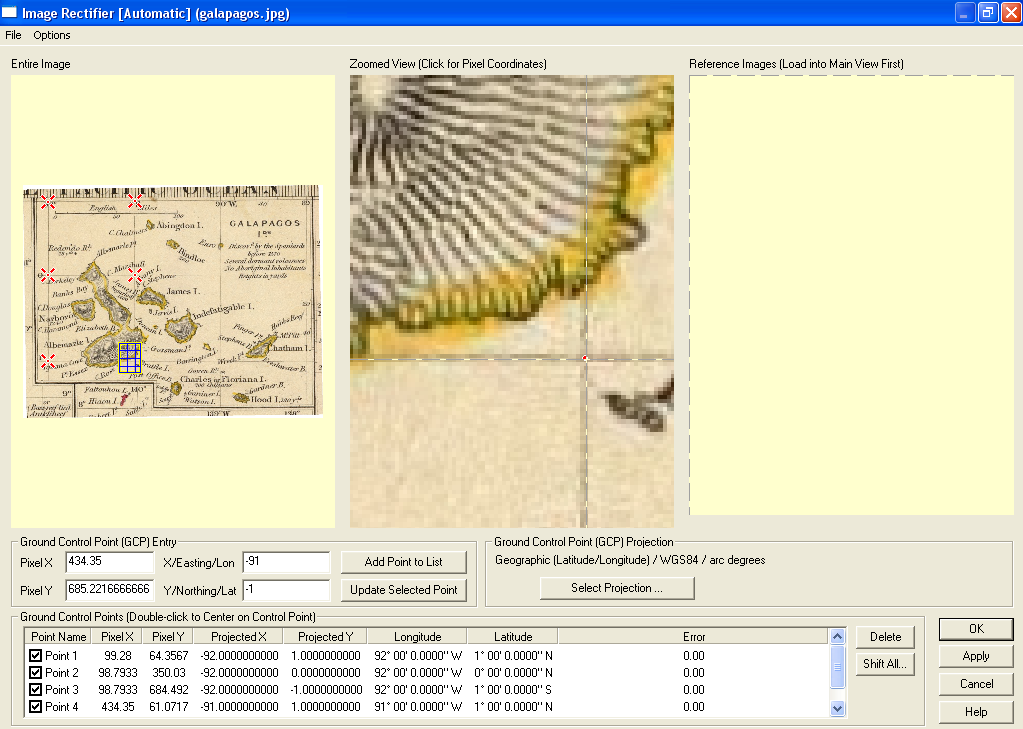Uncheck the Point 4 checkbox
Image resolution: width=1023 pixels, height=729 pixels.
pyautogui.click(x=35, y=706)
